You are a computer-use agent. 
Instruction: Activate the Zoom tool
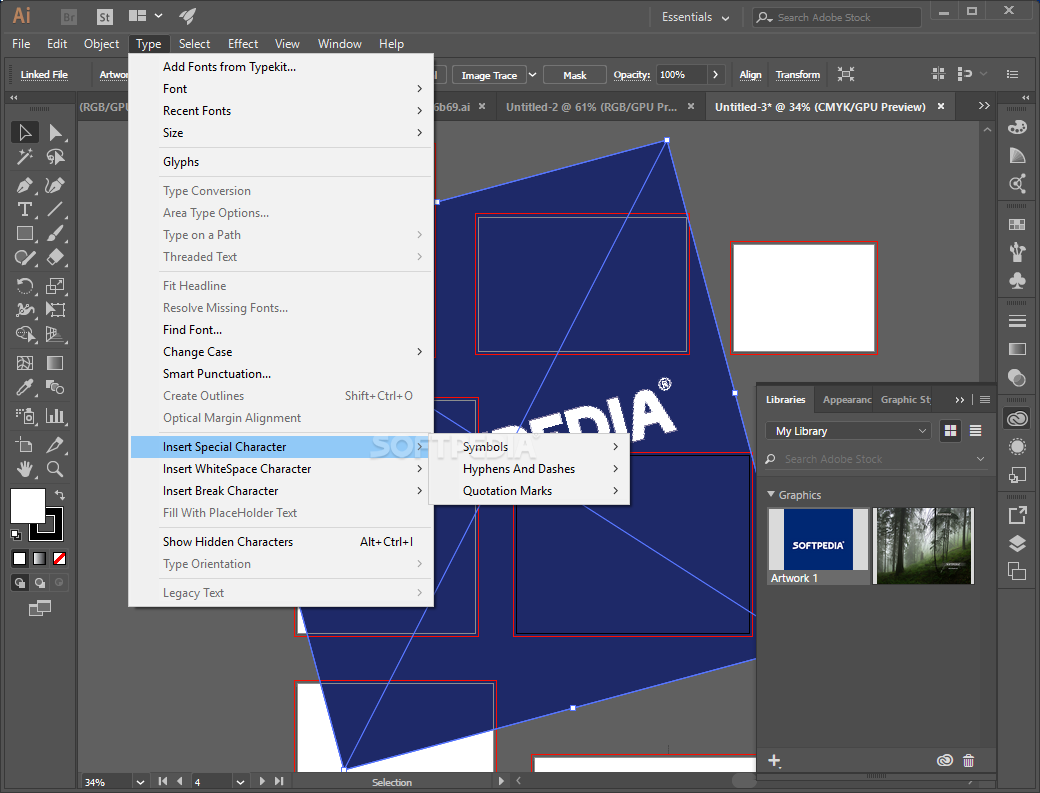pos(55,469)
